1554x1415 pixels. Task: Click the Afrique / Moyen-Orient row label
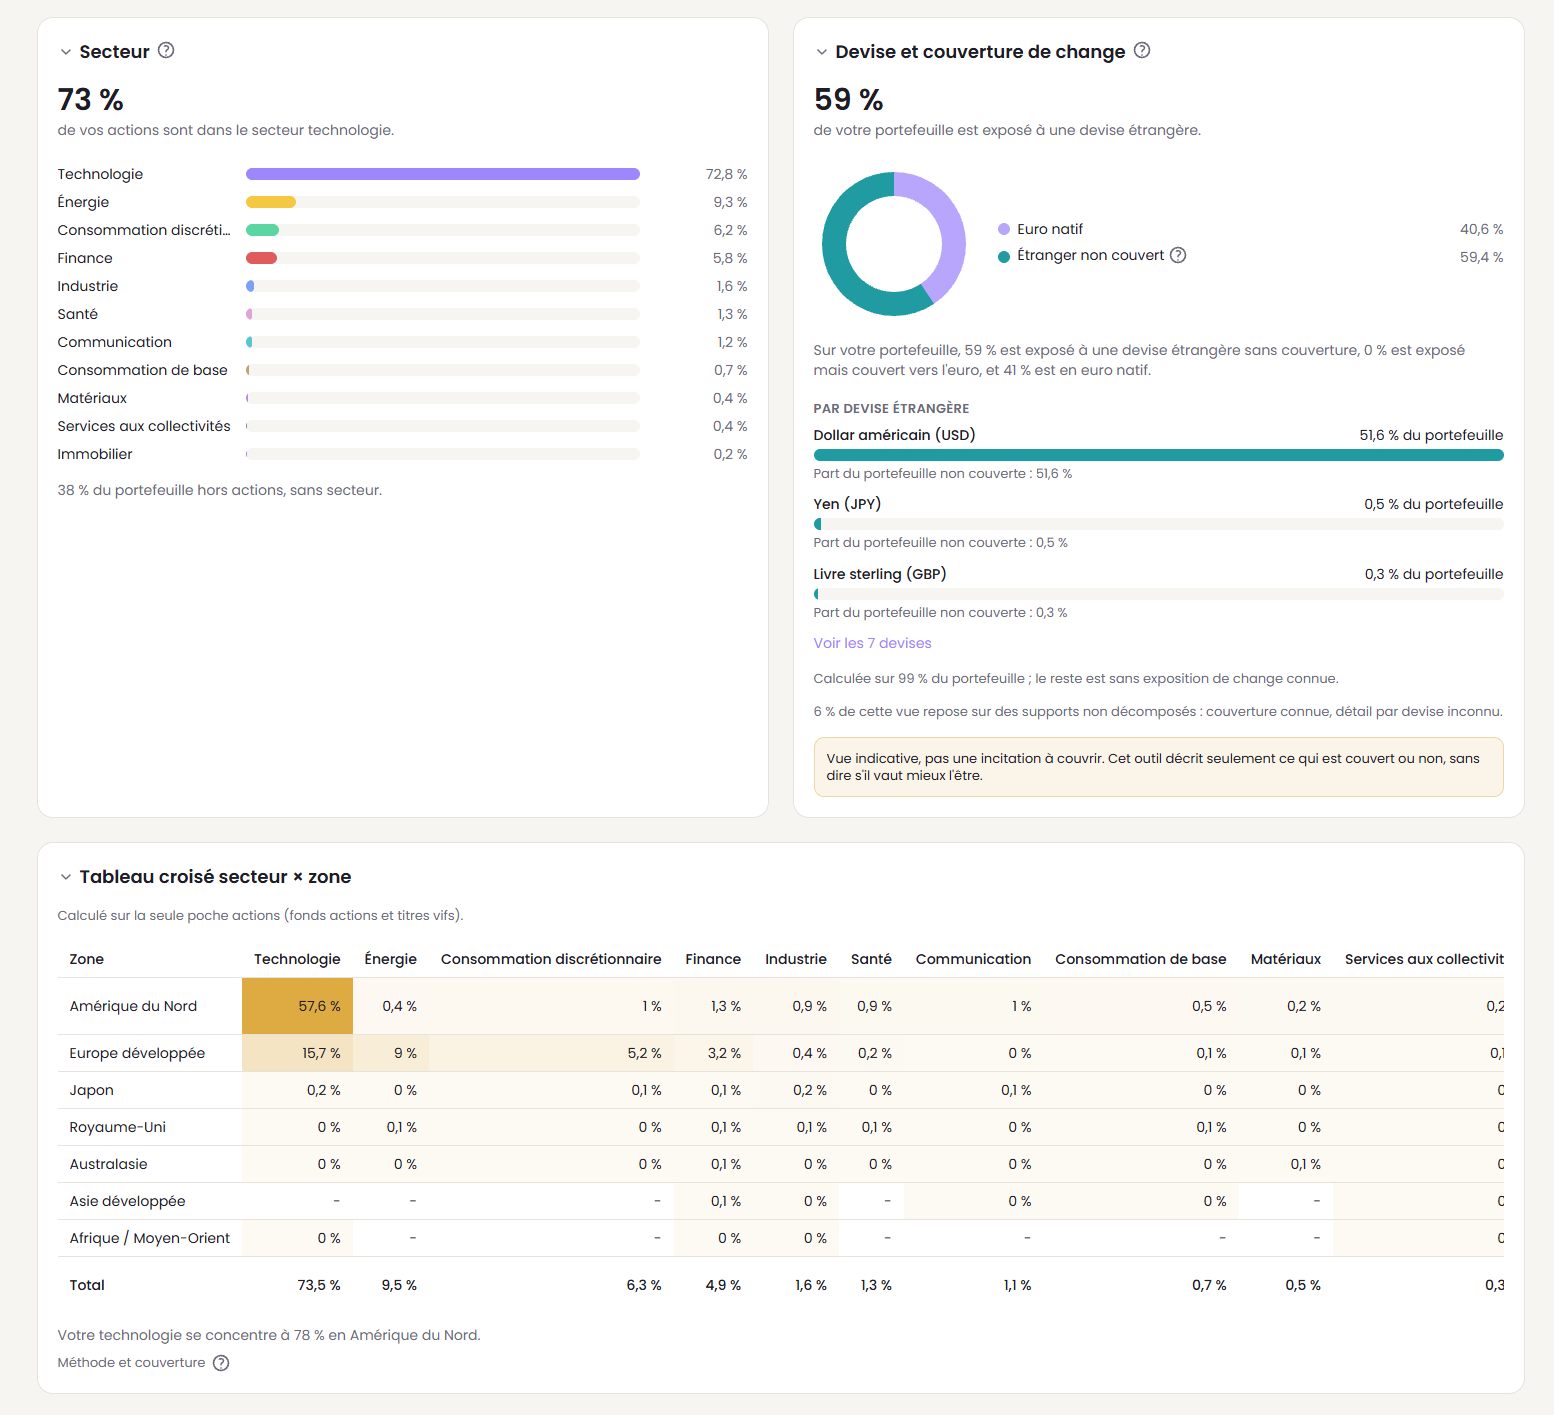tap(149, 1238)
